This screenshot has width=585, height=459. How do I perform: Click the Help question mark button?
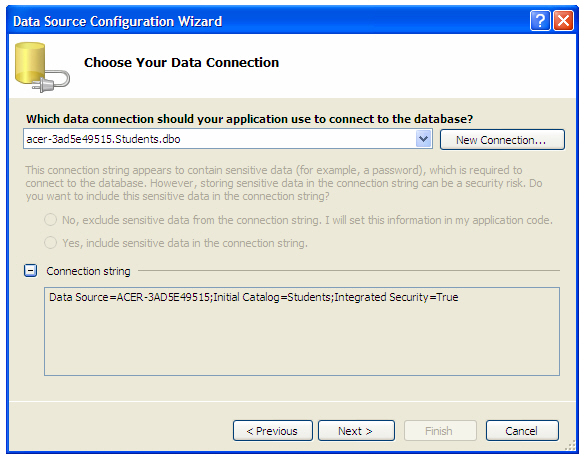click(540, 21)
